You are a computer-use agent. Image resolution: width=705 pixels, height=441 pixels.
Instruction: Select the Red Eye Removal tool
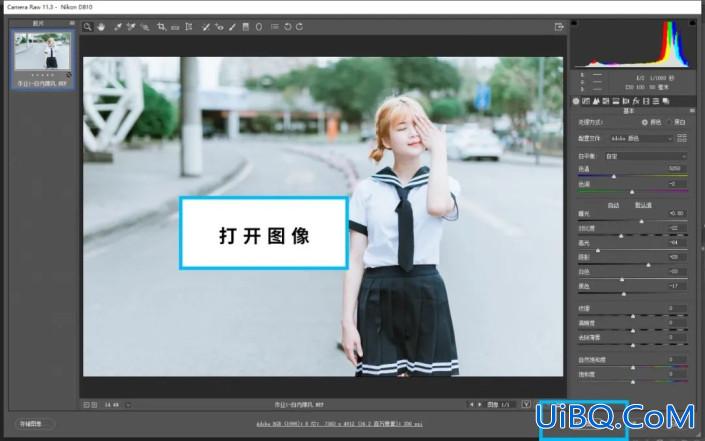coord(219,27)
